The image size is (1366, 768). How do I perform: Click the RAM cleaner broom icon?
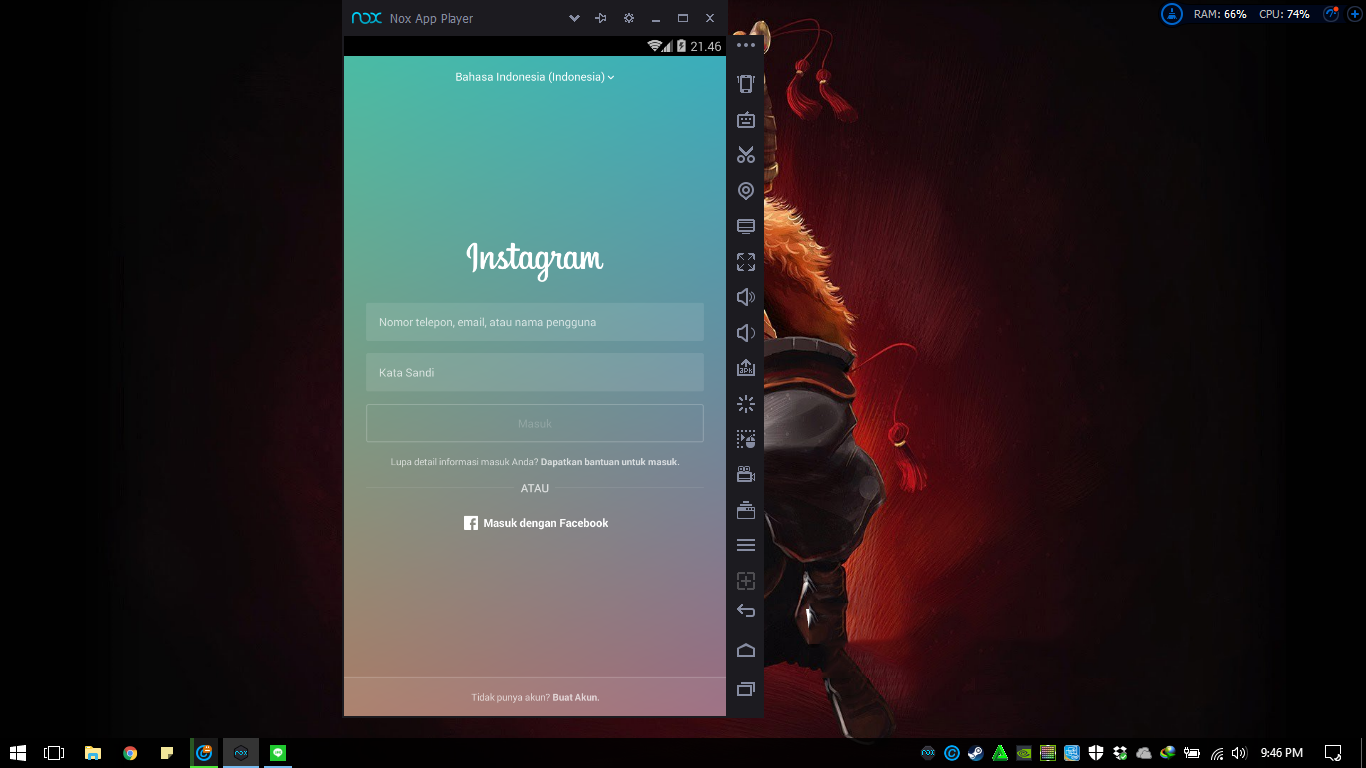(x=1172, y=14)
